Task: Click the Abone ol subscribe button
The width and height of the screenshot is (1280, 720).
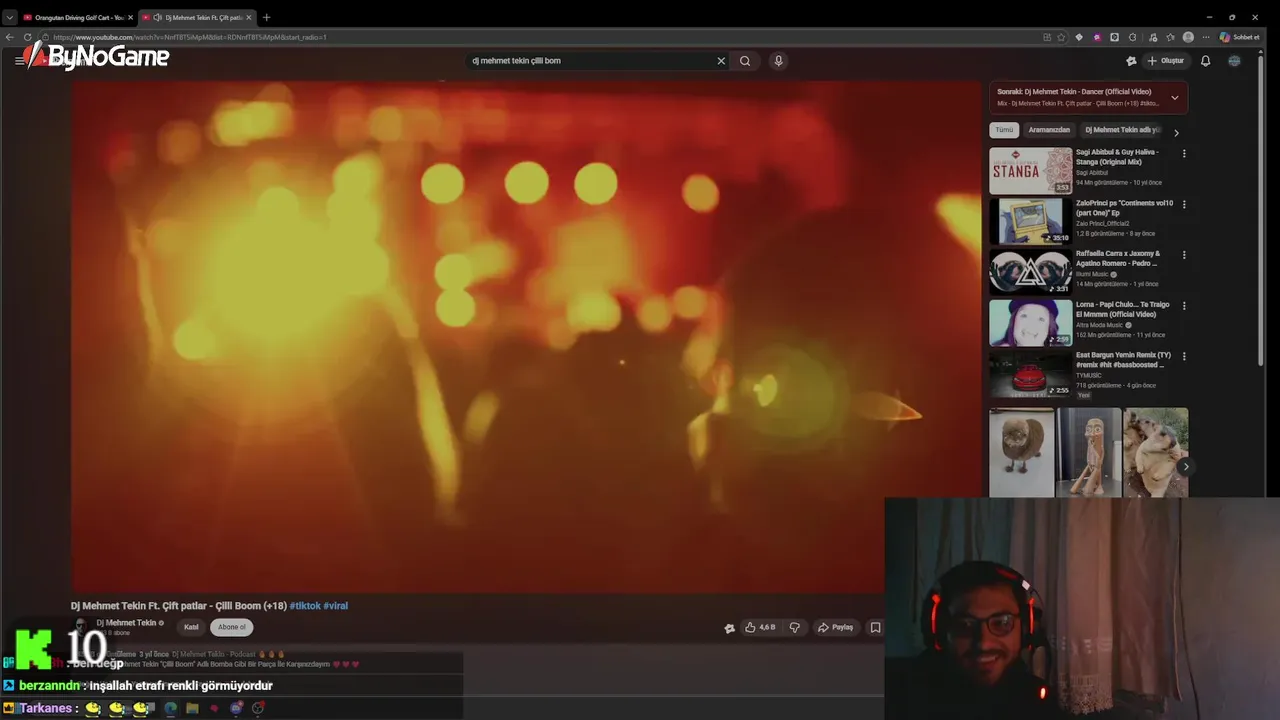Action: [x=231, y=627]
